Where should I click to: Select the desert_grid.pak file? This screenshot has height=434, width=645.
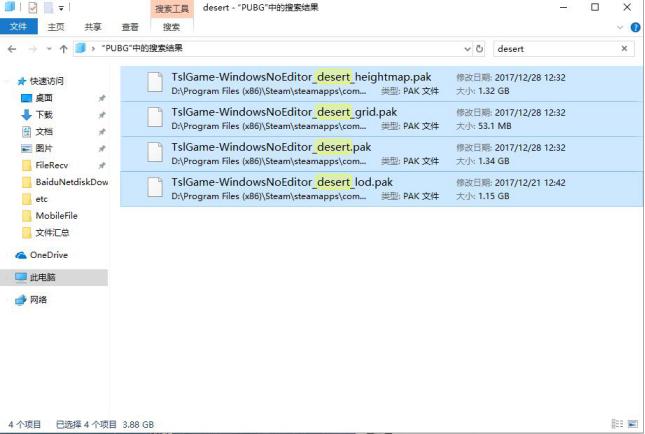click(x=381, y=119)
